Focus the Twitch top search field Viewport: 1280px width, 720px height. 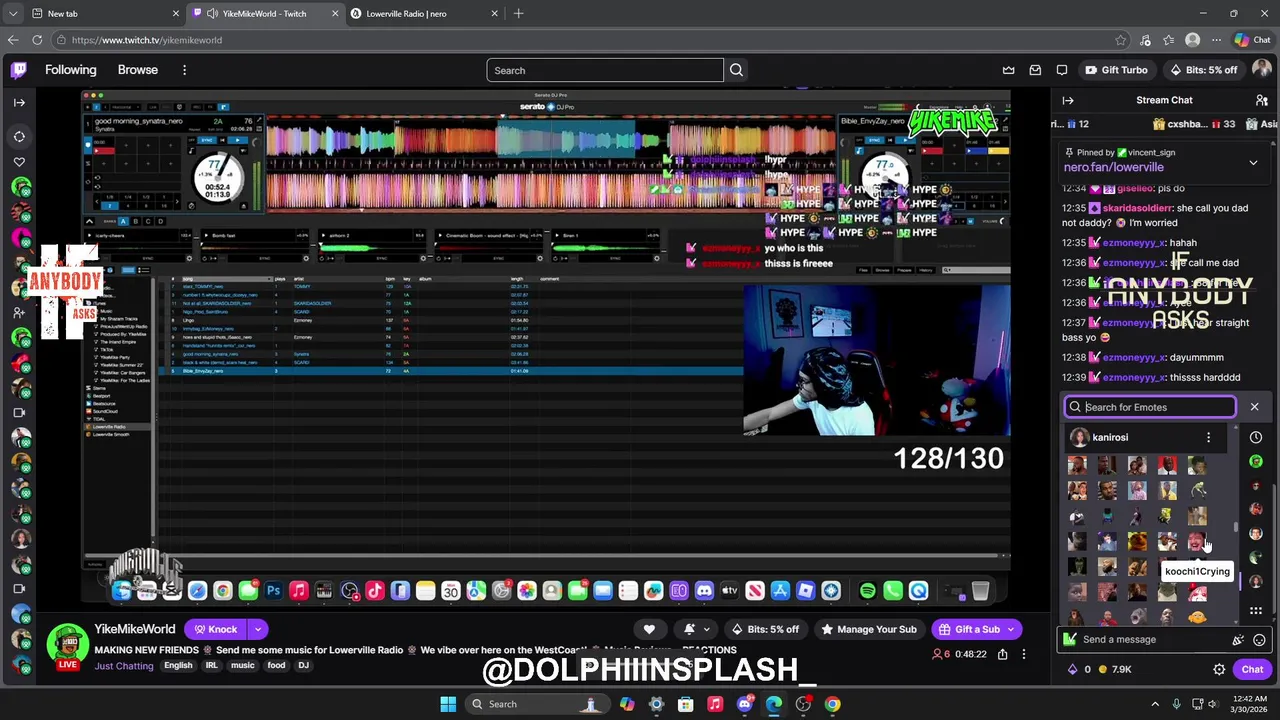coord(605,70)
